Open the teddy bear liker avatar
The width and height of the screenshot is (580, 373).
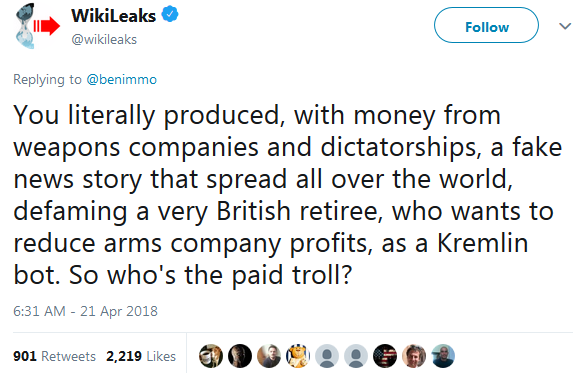point(298,356)
